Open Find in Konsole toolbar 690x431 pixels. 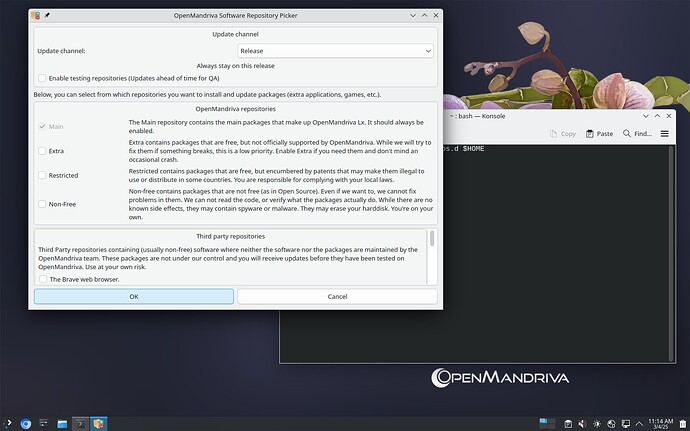pos(637,133)
